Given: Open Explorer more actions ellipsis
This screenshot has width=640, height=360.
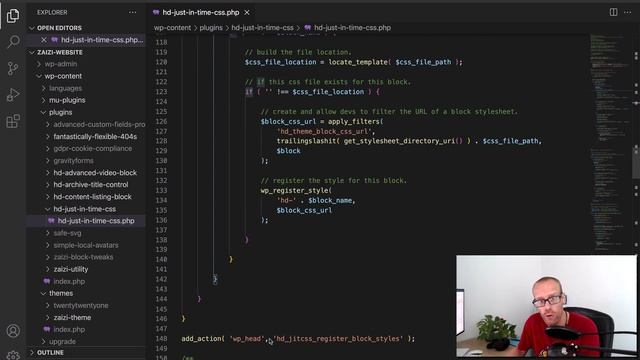Looking at the screenshot, I should point(132,12).
